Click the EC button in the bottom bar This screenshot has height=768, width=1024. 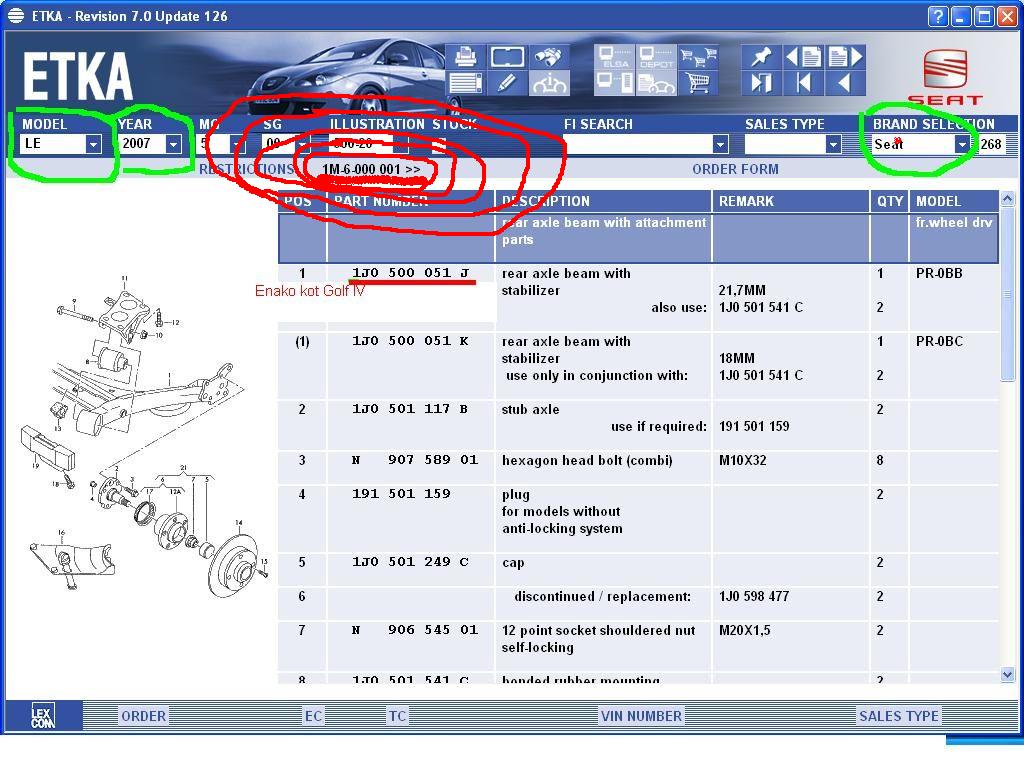click(x=313, y=716)
